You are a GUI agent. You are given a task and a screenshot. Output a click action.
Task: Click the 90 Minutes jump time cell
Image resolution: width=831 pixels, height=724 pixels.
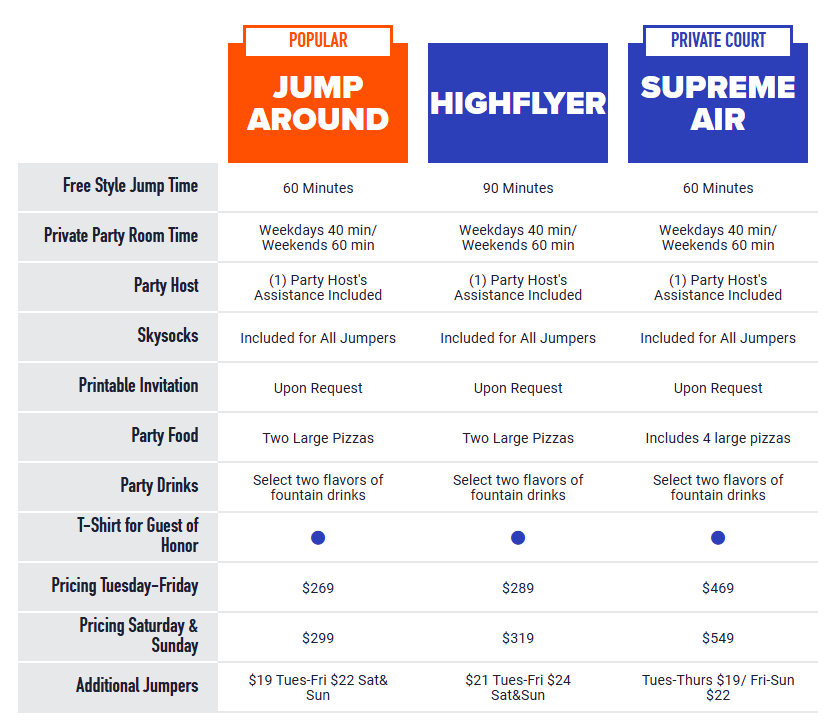tap(518, 188)
